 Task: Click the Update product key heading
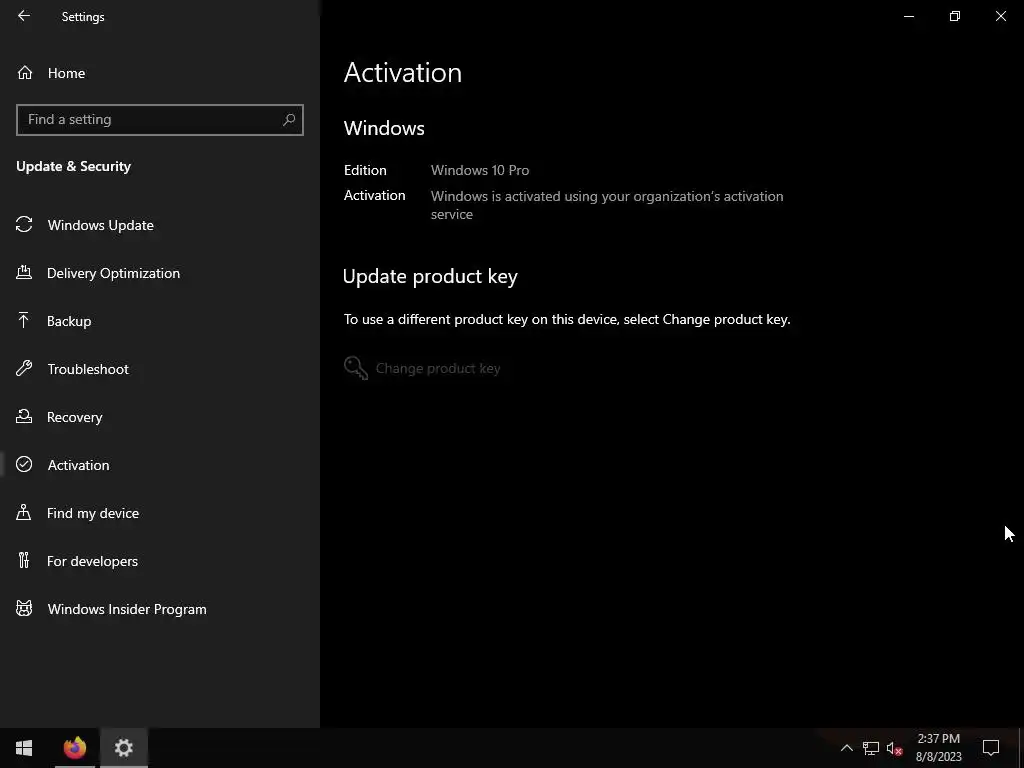[x=430, y=276]
